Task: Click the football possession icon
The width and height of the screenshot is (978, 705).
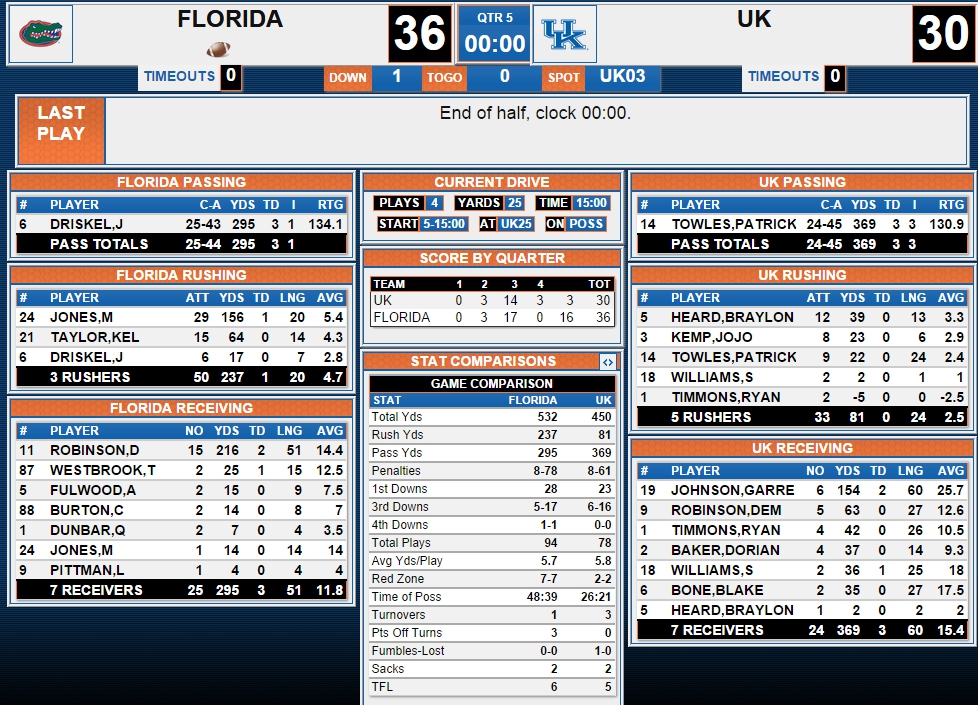Action: tap(218, 49)
